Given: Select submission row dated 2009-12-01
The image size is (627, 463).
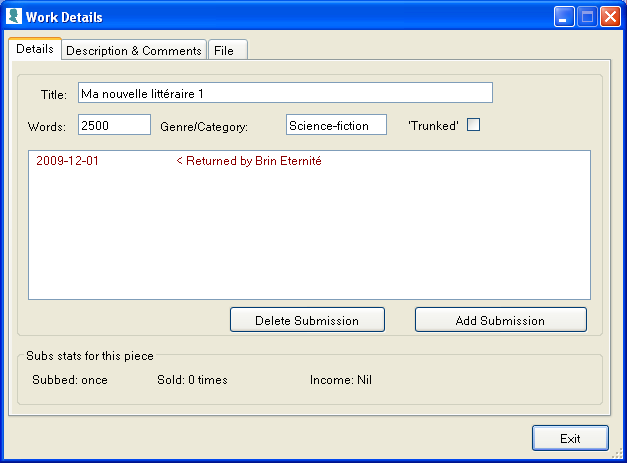Looking at the screenshot, I should 309,161.
